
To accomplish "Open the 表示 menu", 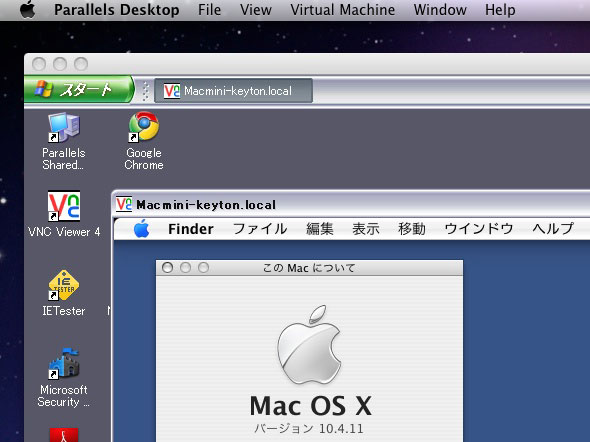I will (x=365, y=229).
